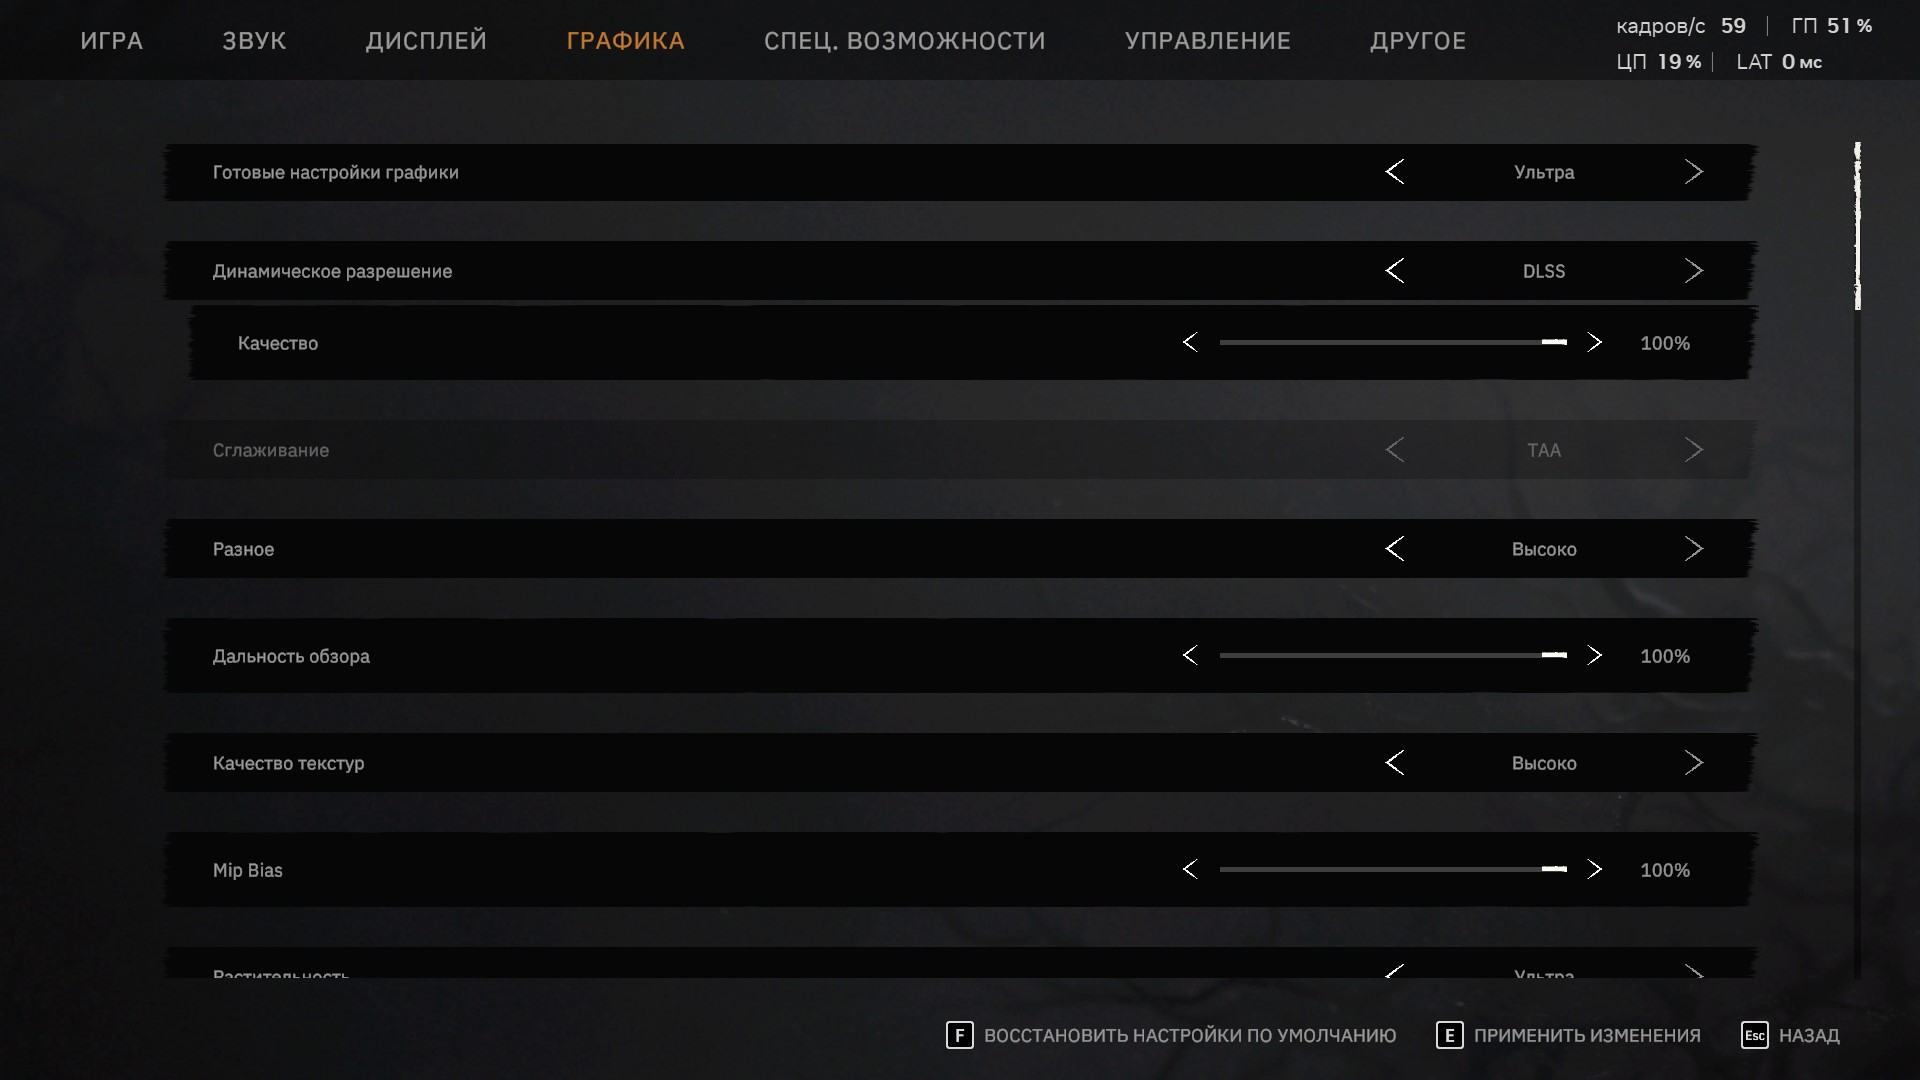Decrease Дальность обзора with left arrow

click(x=1190, y=656)
